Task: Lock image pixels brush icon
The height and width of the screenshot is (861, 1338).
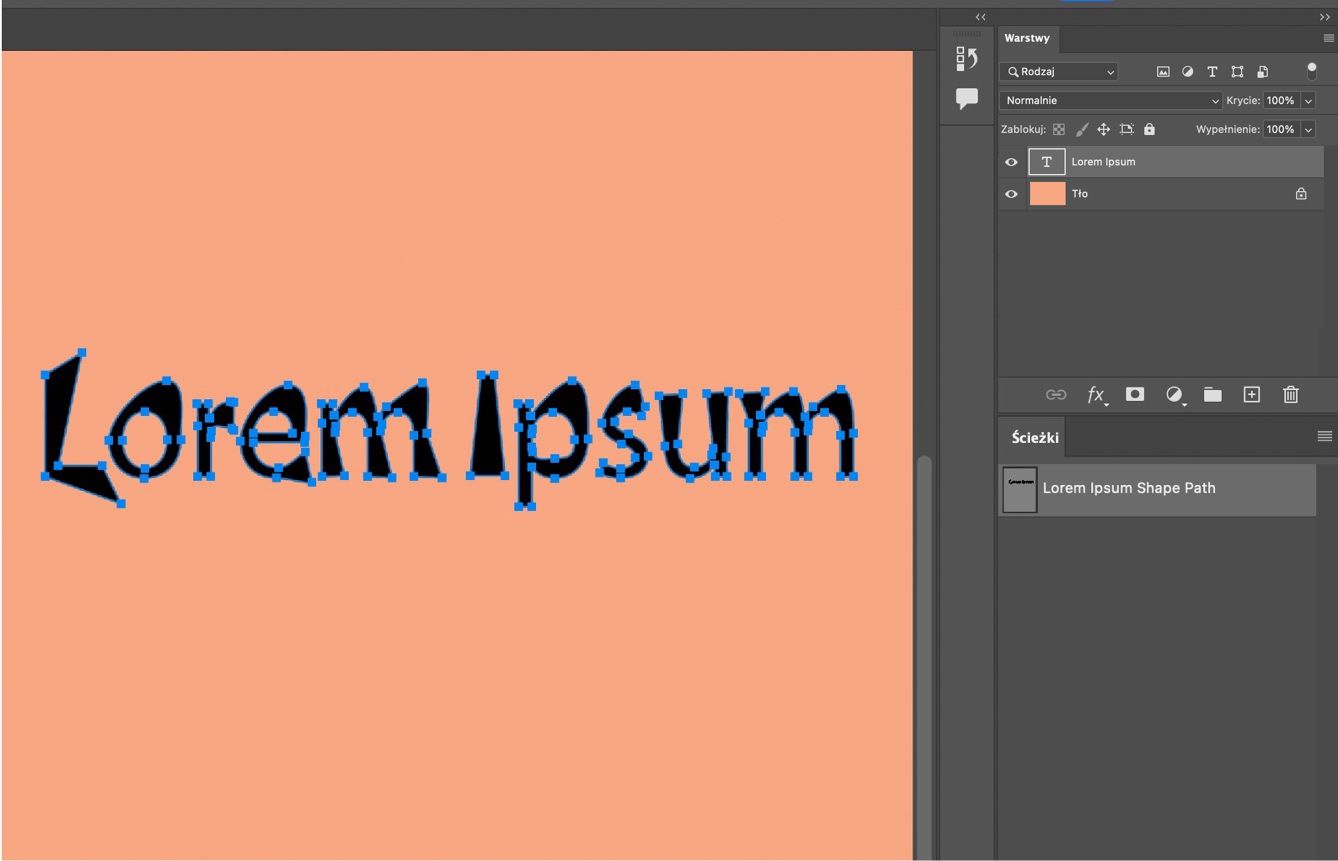Action: pos(1082,129)
